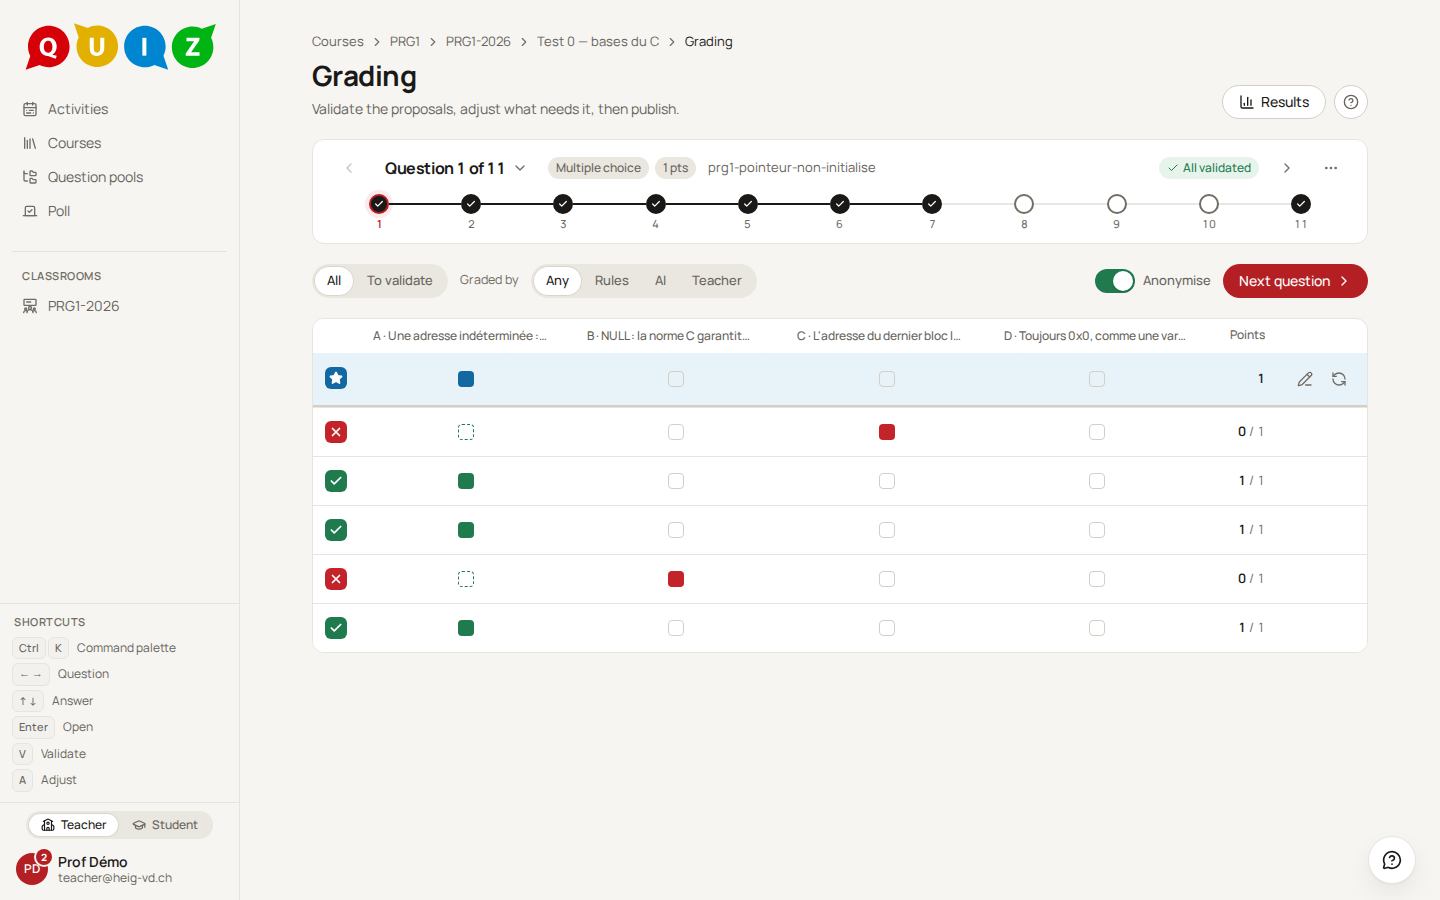Toggle the Anonymise switch
1440x900 pixels.
(1115, 281)
